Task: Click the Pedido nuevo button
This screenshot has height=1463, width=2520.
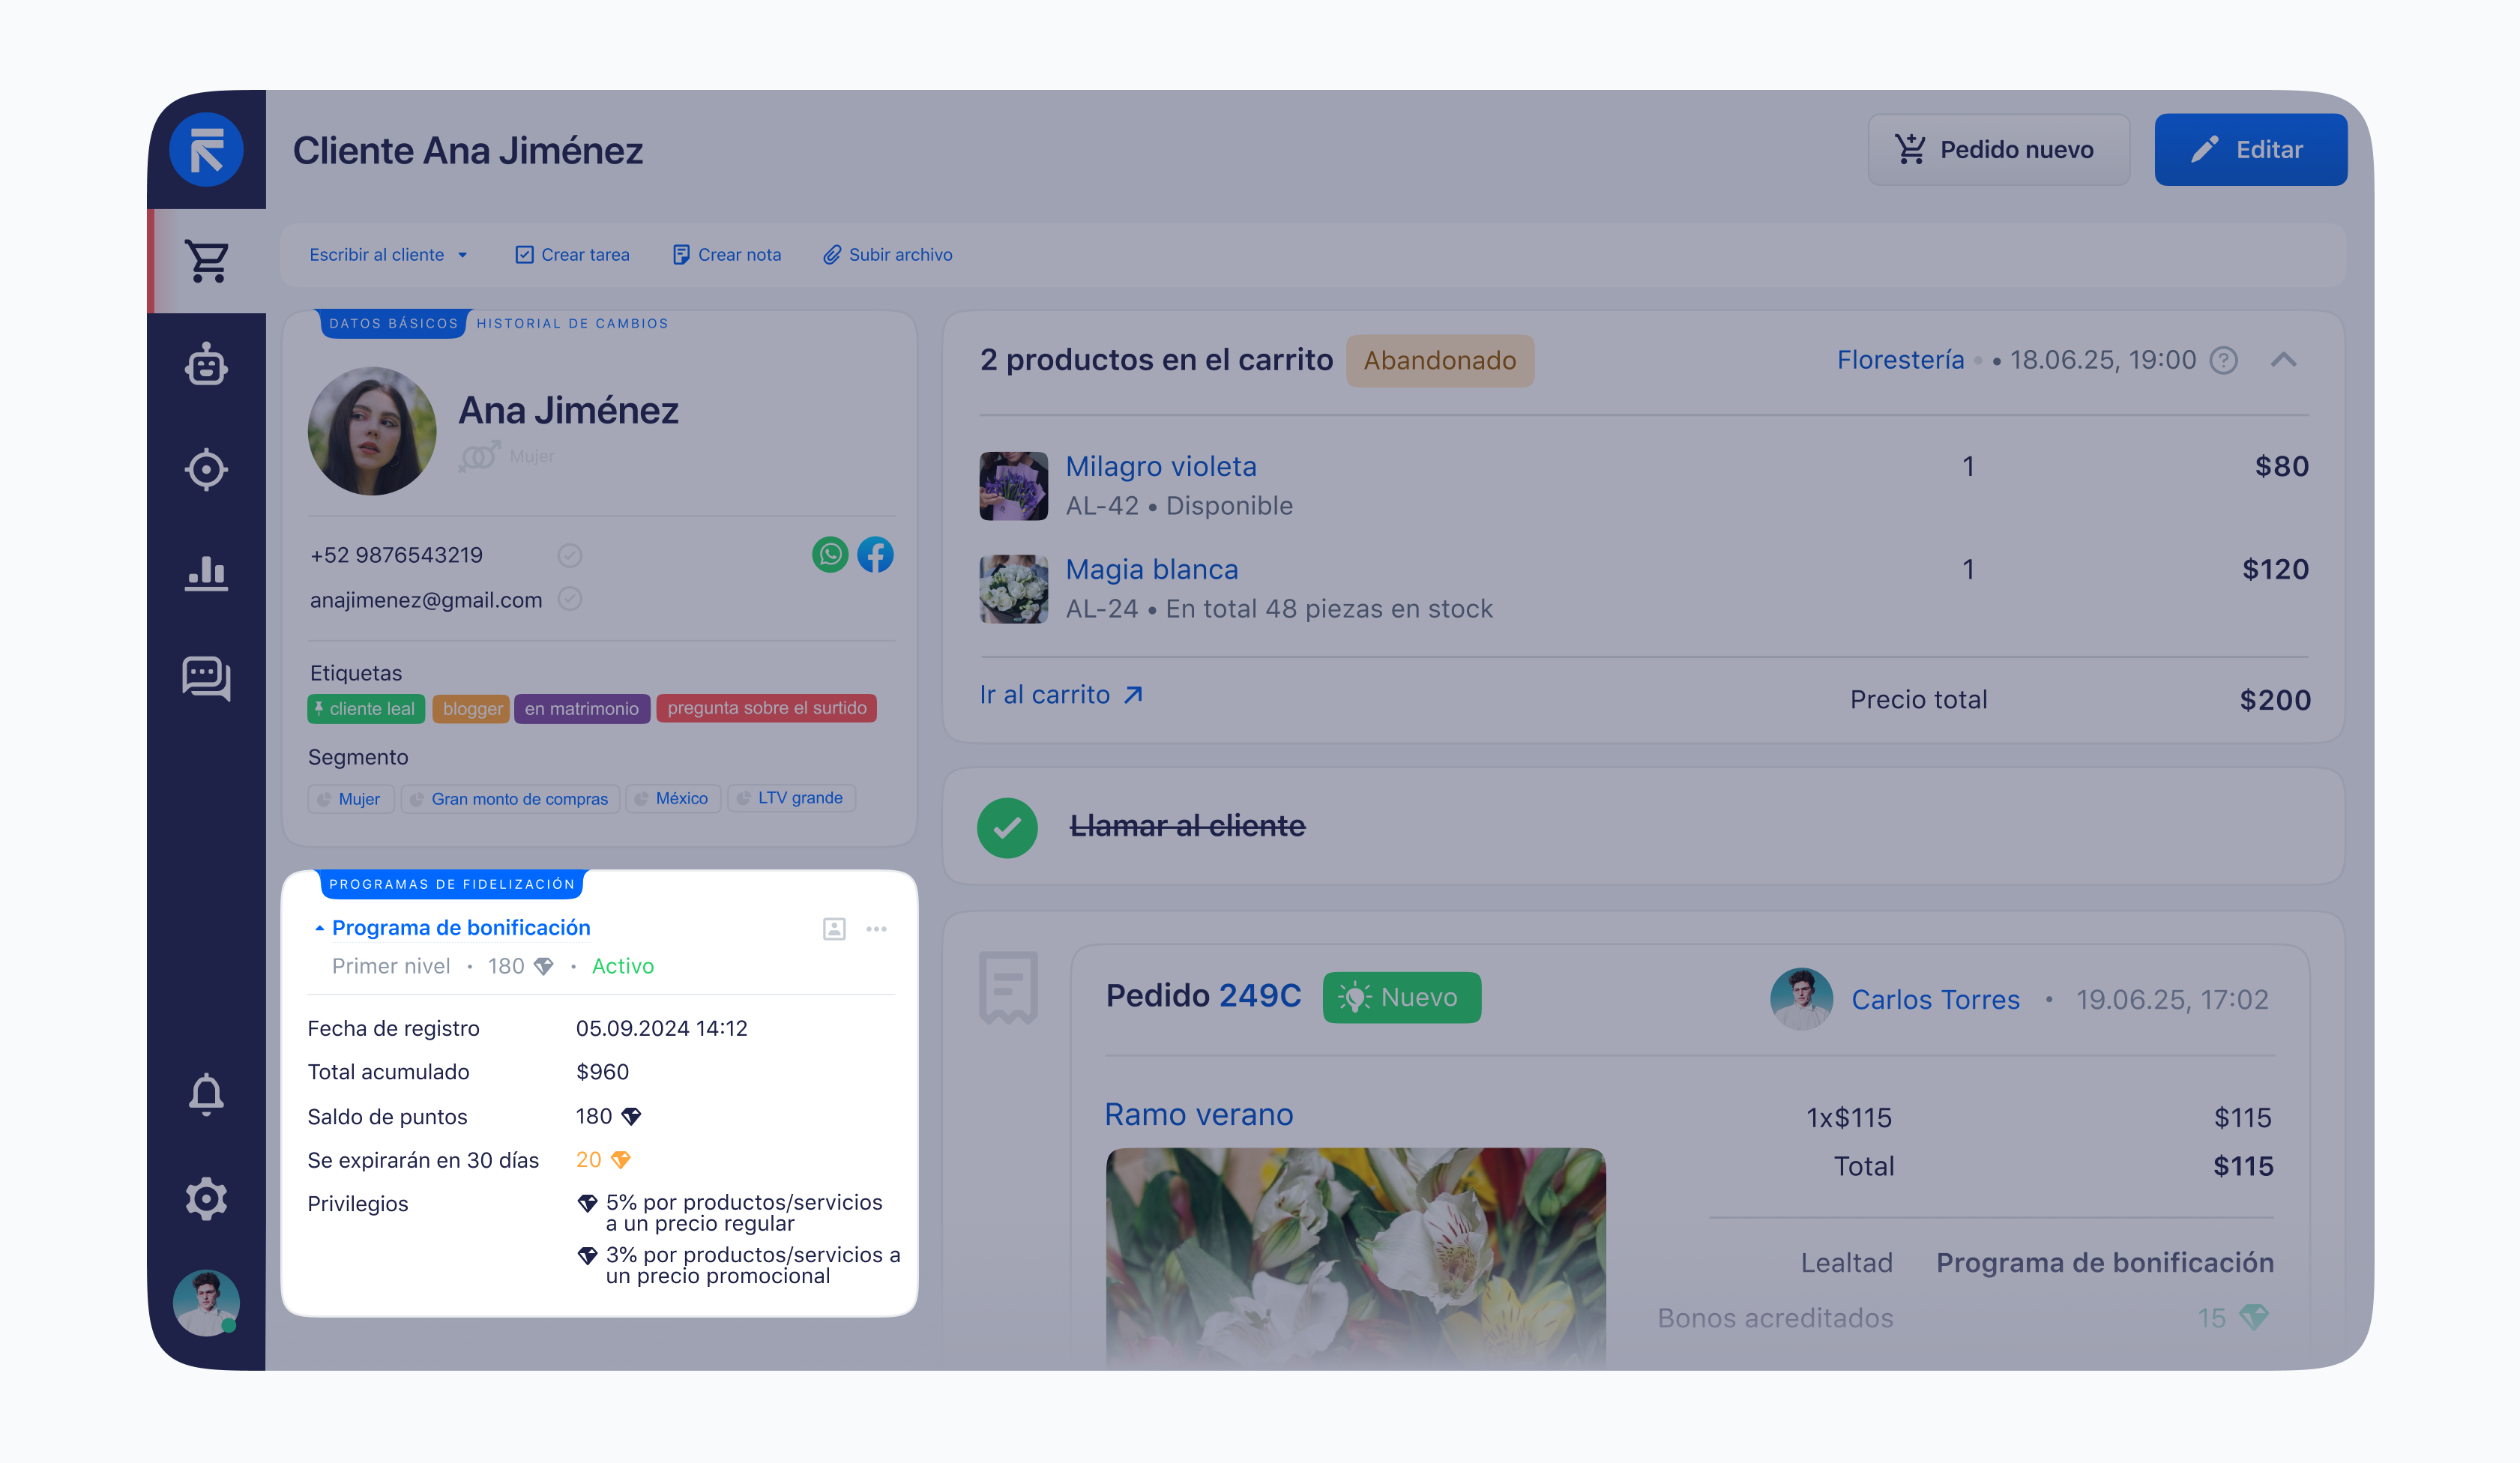Action: click(x=1998, y=149)
